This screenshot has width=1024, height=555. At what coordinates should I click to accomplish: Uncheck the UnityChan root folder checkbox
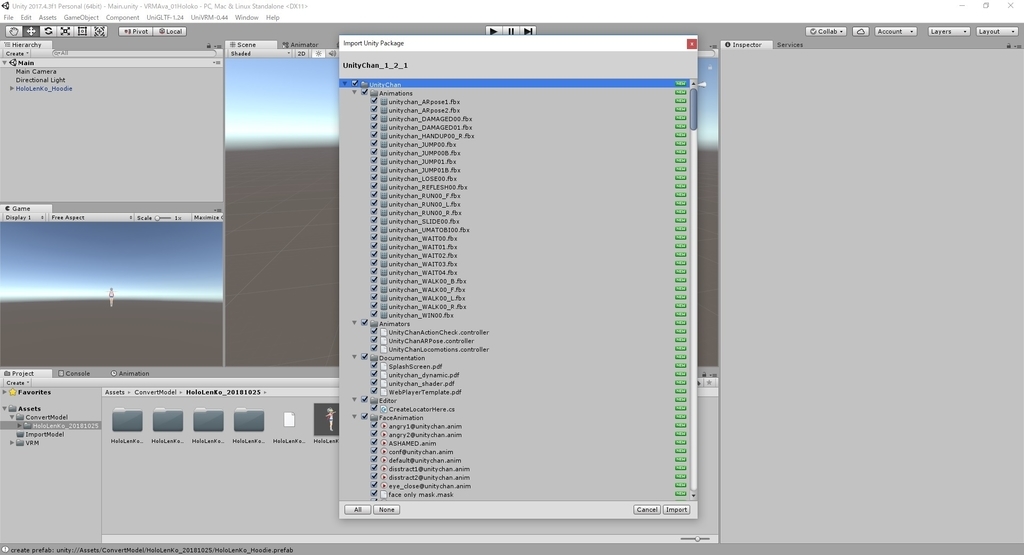(x=355, y=84)
